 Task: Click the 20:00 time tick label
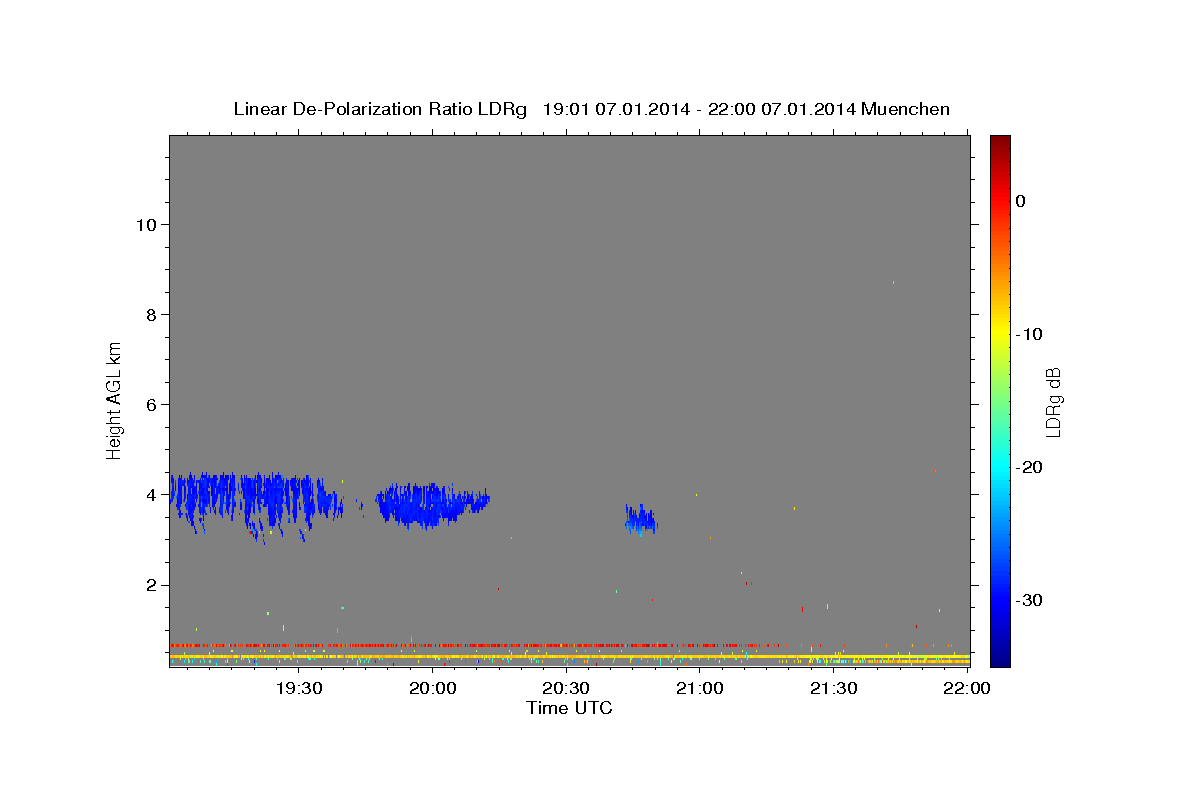click(432, 688)
